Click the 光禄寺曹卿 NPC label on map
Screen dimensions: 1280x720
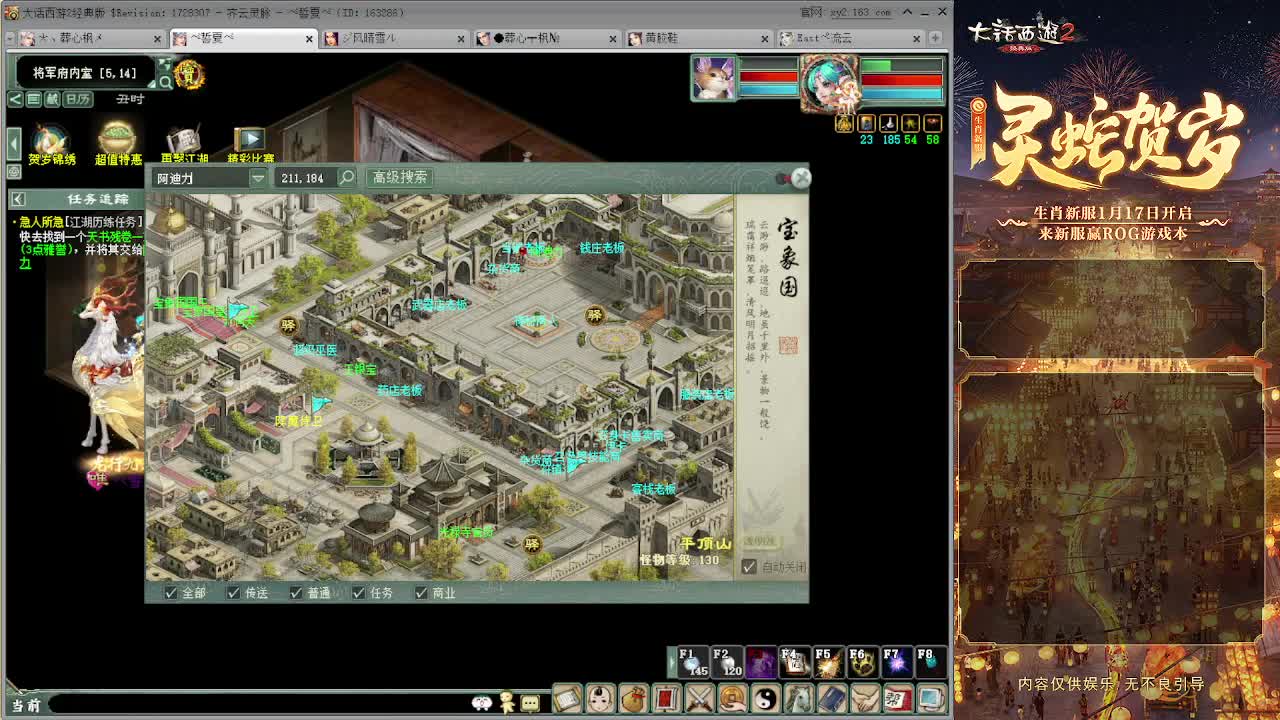pos(466,532)
